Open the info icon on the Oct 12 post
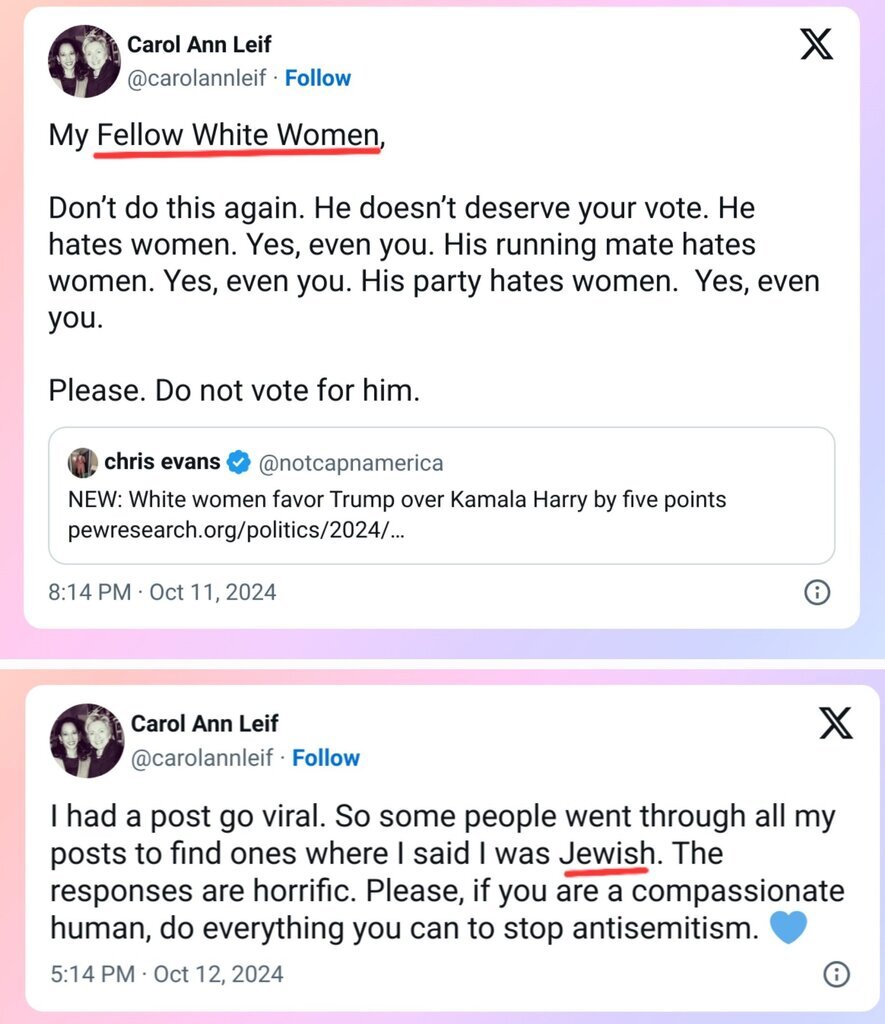The image size is (885, 1024). 837,973
